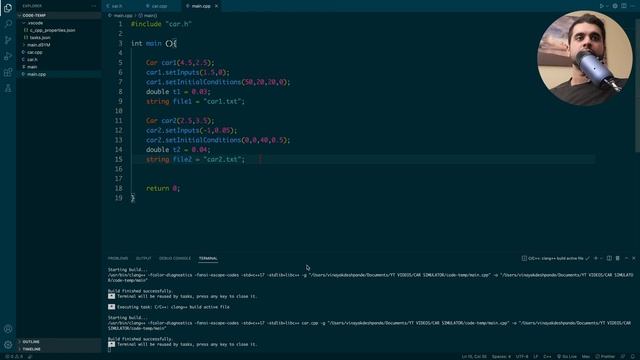The image size is (640, 360).
Task: Click Mac configuration in status bar
Action: pyautogui.click(x=586, y=356)
